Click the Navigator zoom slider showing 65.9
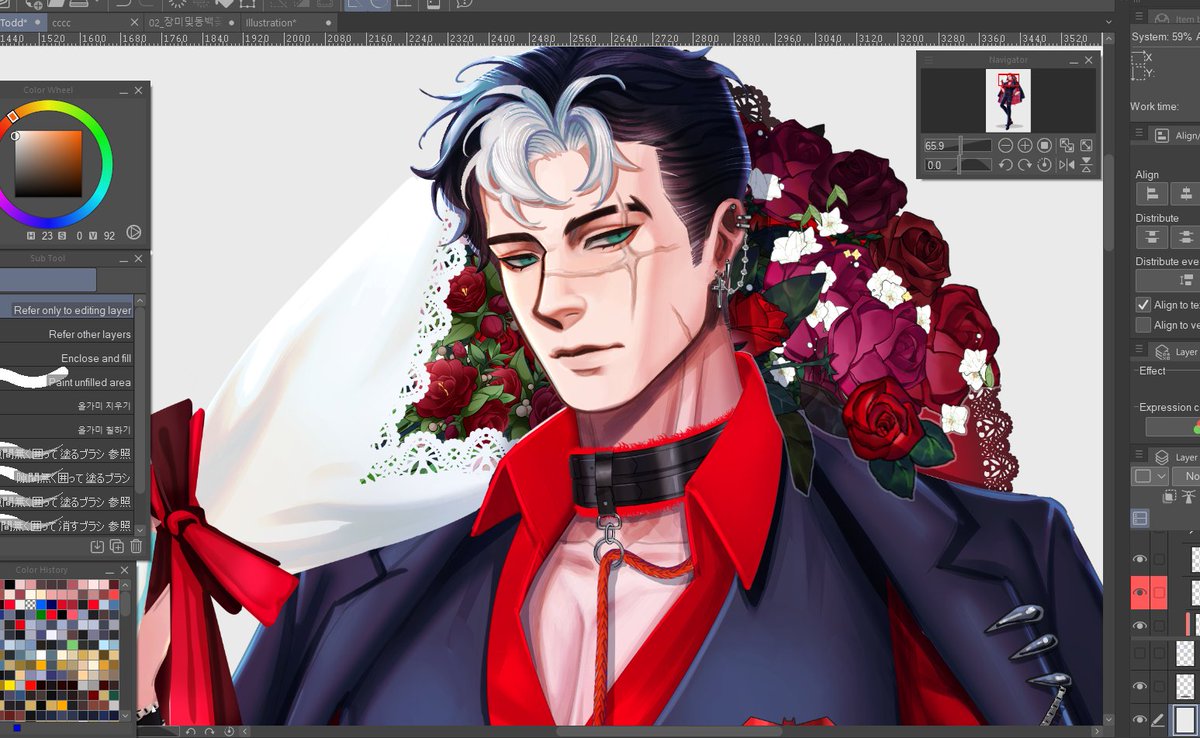This screenshot has width=1200, height=738. [957, 146]
